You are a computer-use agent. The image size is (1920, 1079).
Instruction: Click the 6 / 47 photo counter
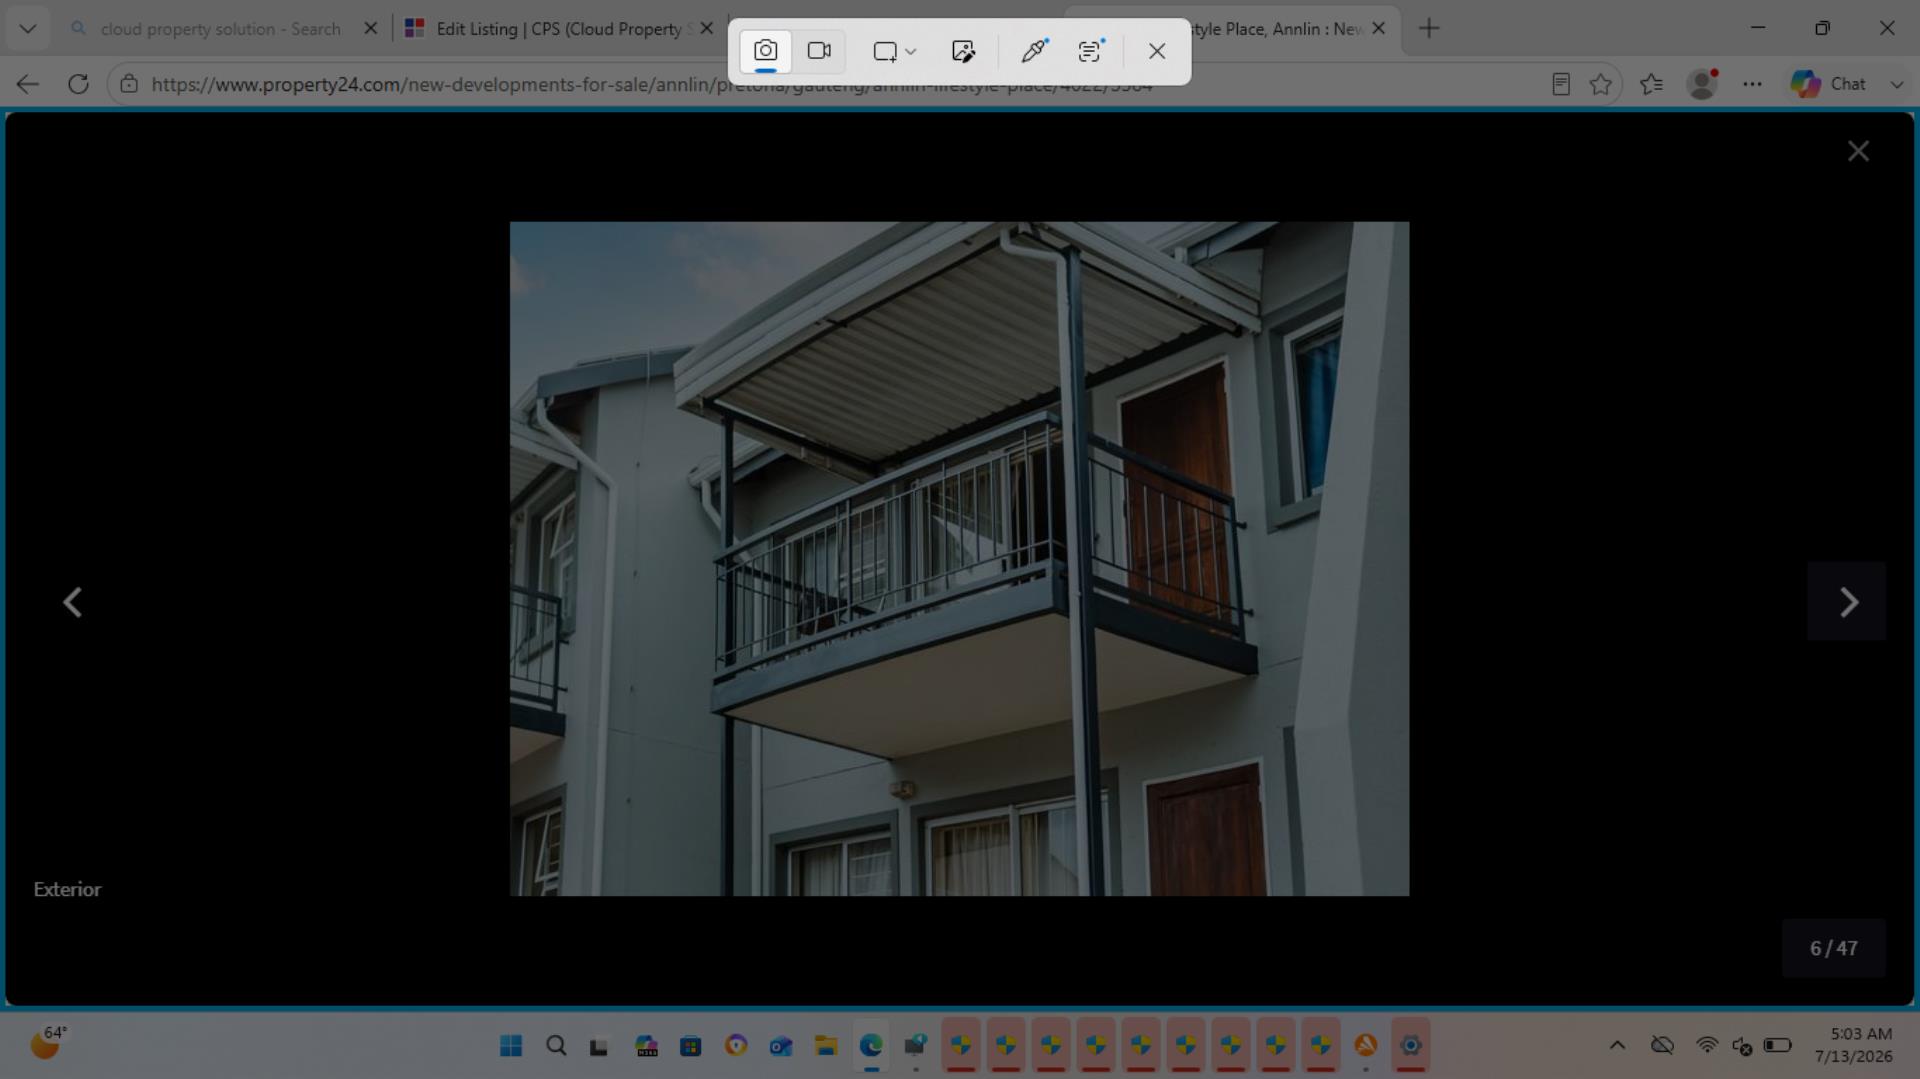pyautogui.click(x=1833, y=948)
